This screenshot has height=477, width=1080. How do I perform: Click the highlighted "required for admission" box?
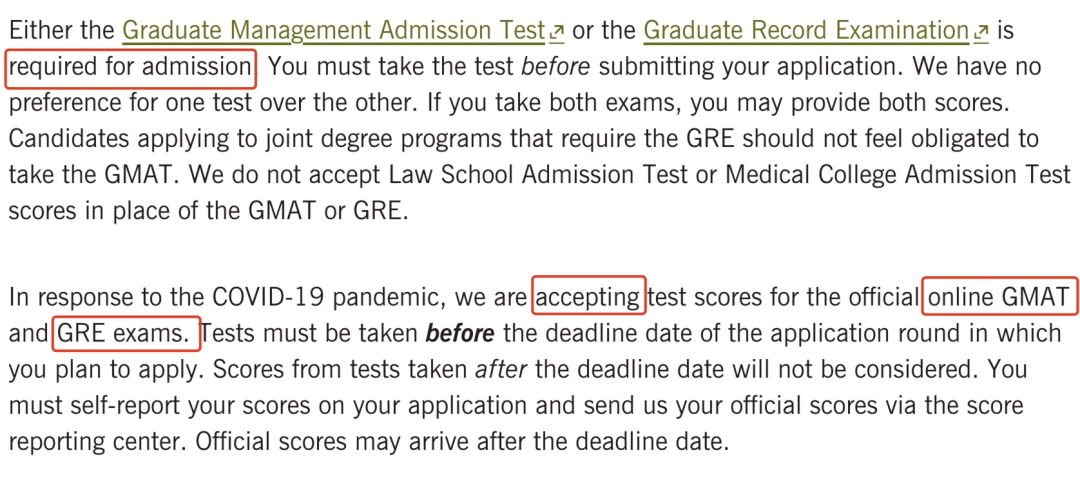coord(131,68)
